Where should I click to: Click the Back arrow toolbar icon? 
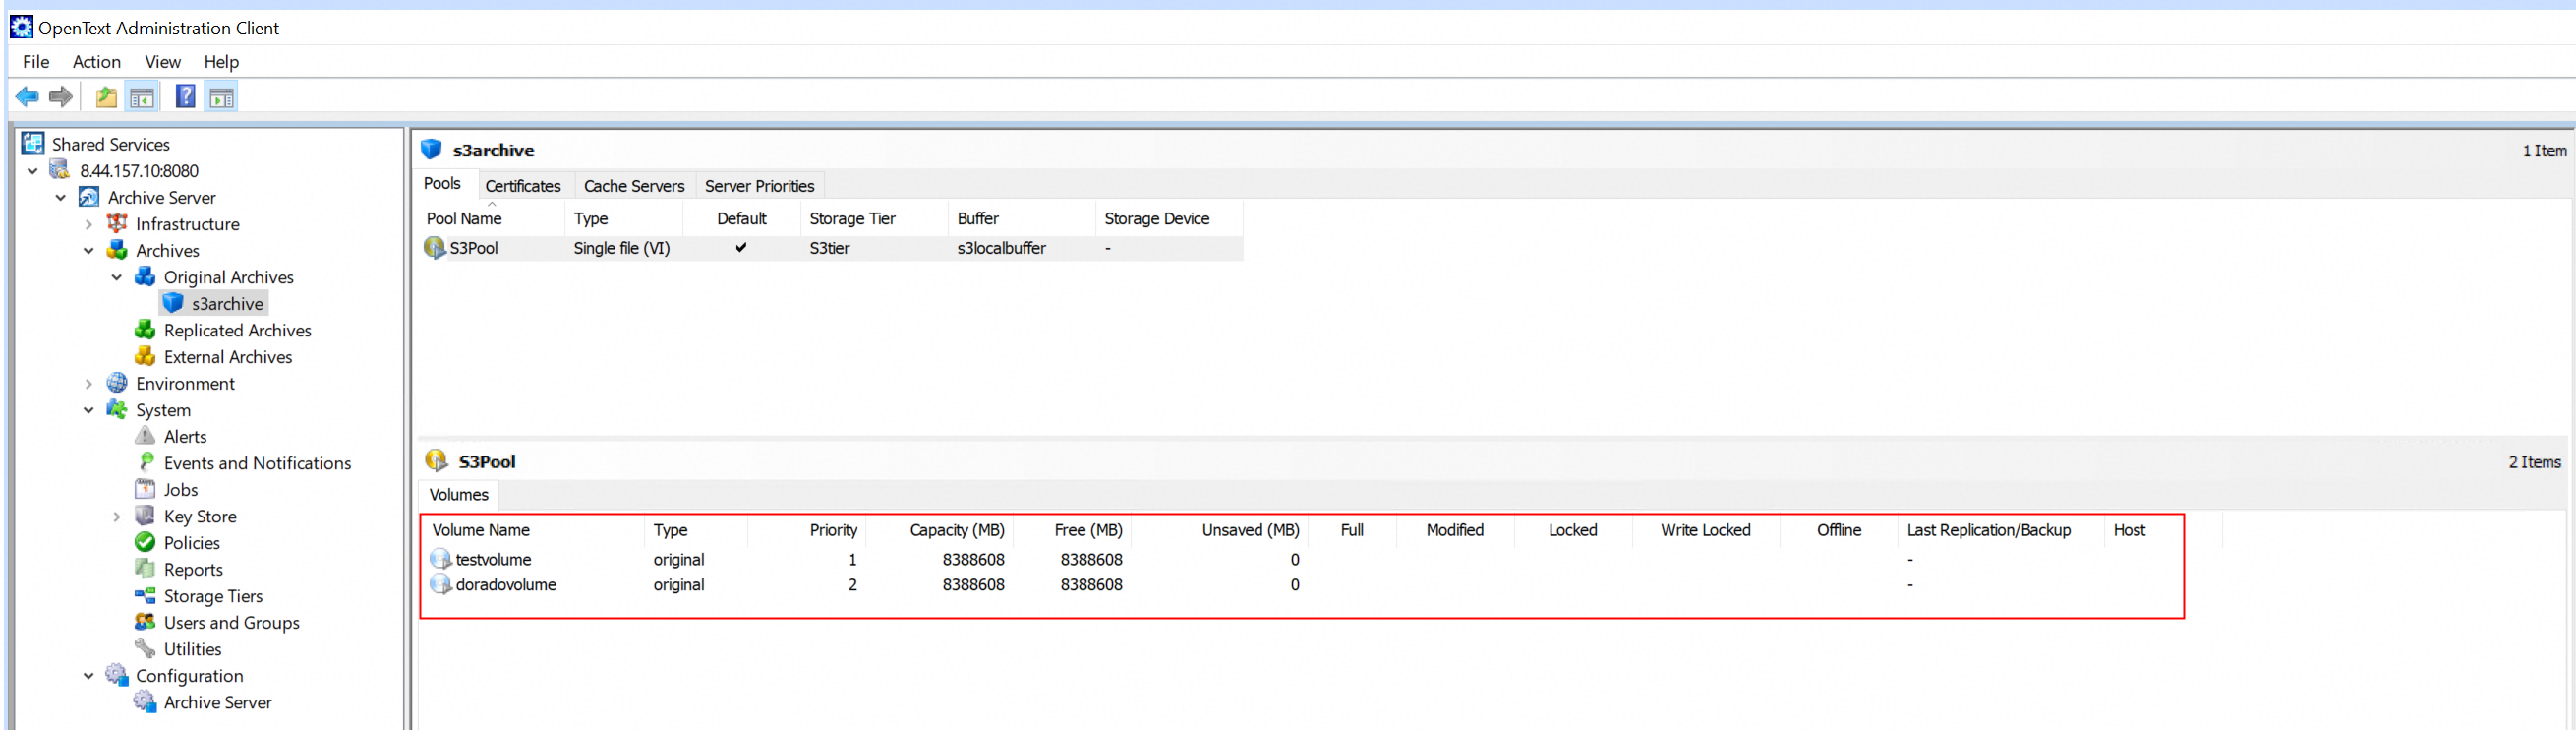pyautogui.click(x=27, y=97)
